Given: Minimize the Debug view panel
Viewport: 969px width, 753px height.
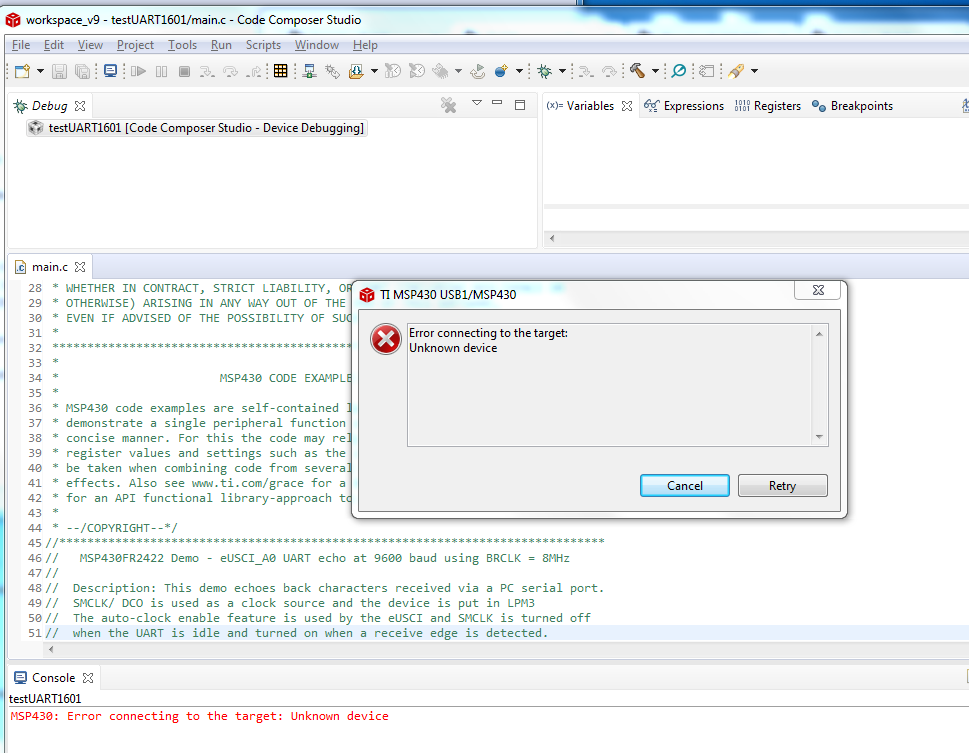Looking at the screenshot, I should click(497, 103).
